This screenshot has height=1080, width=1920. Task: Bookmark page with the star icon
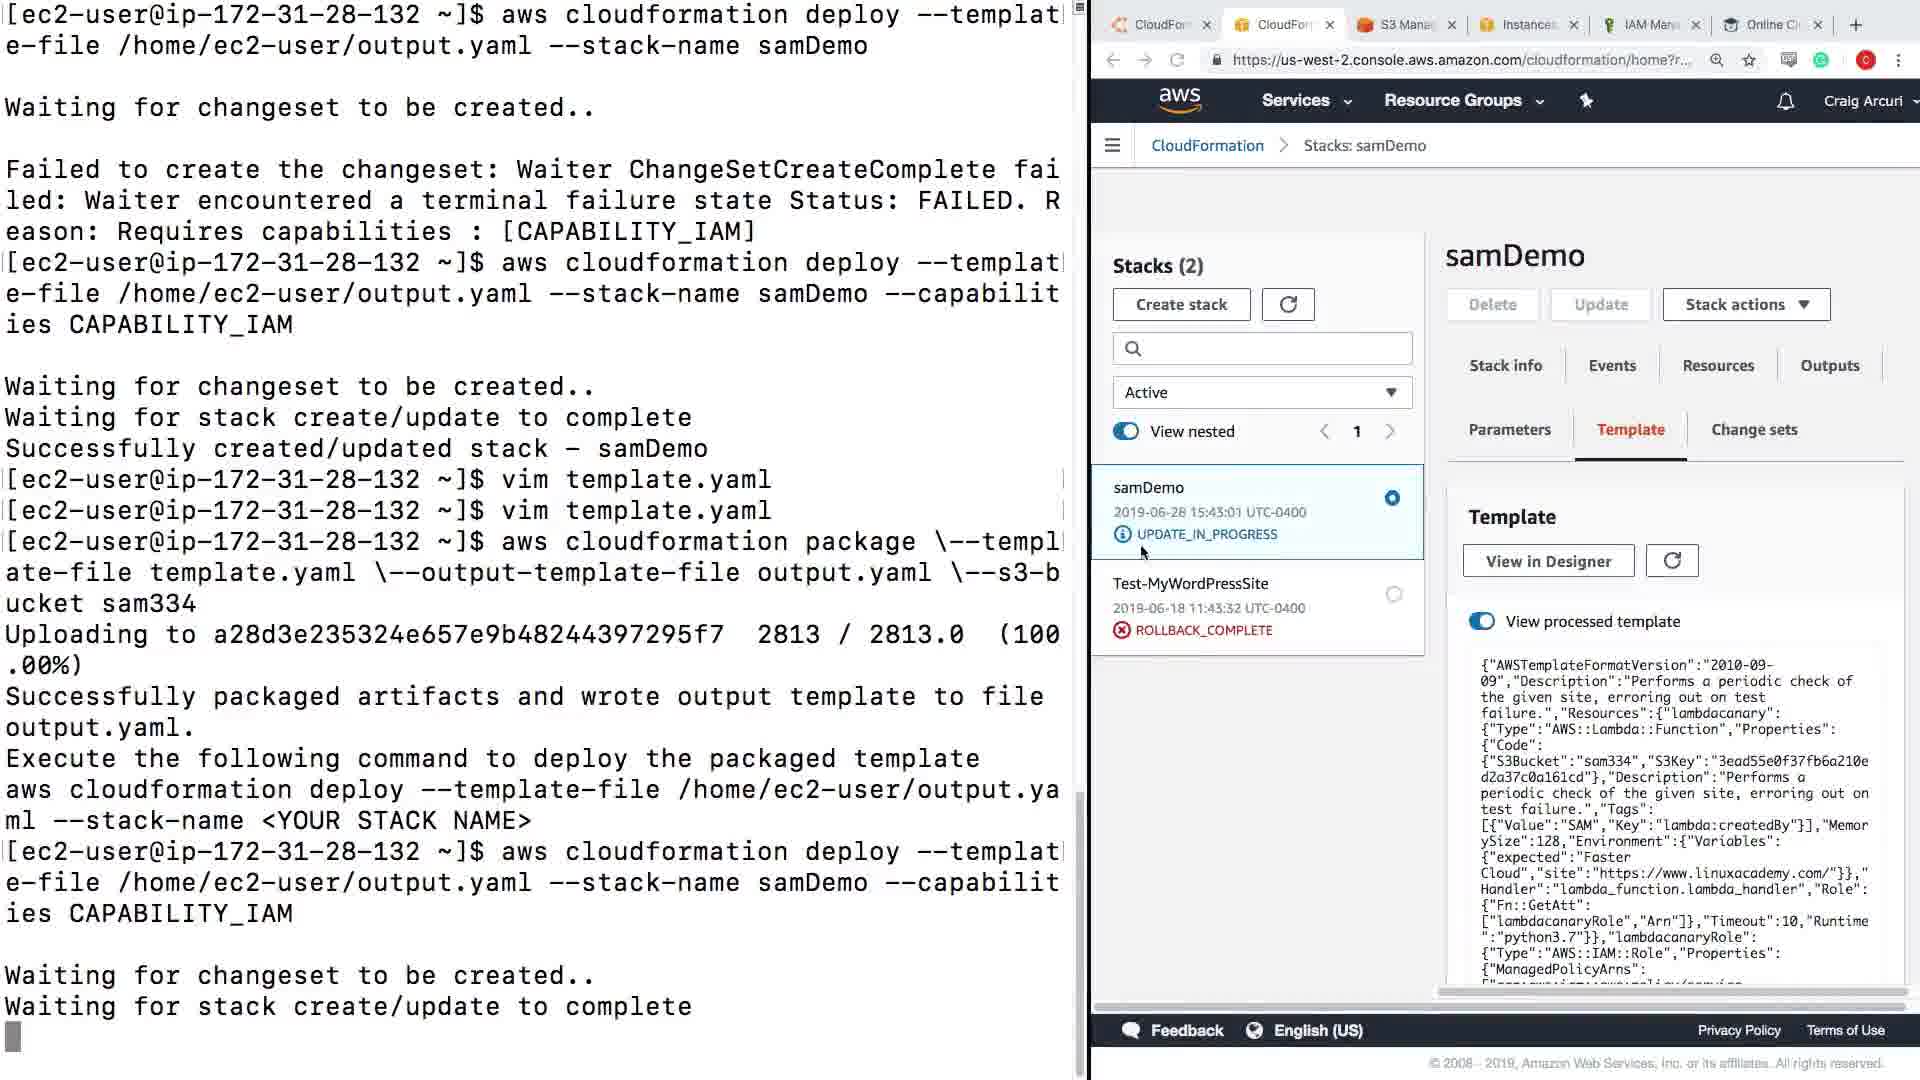[1749, 60]
